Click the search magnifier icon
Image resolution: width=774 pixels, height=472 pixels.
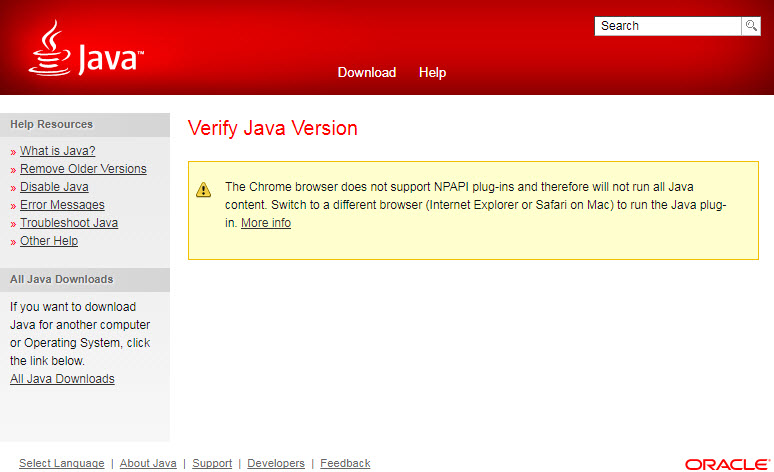click(751, 26)
